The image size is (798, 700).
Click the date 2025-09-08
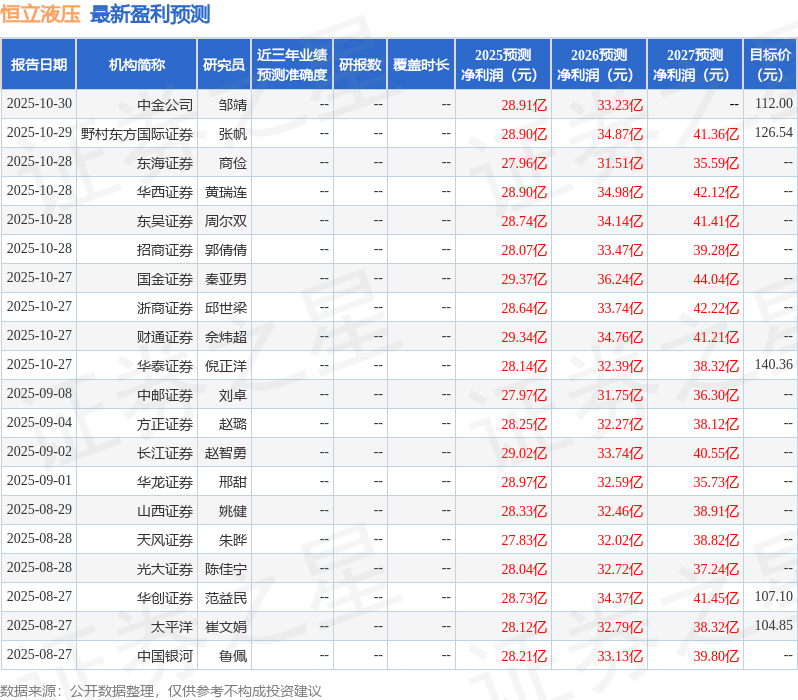tap(39, 394)
